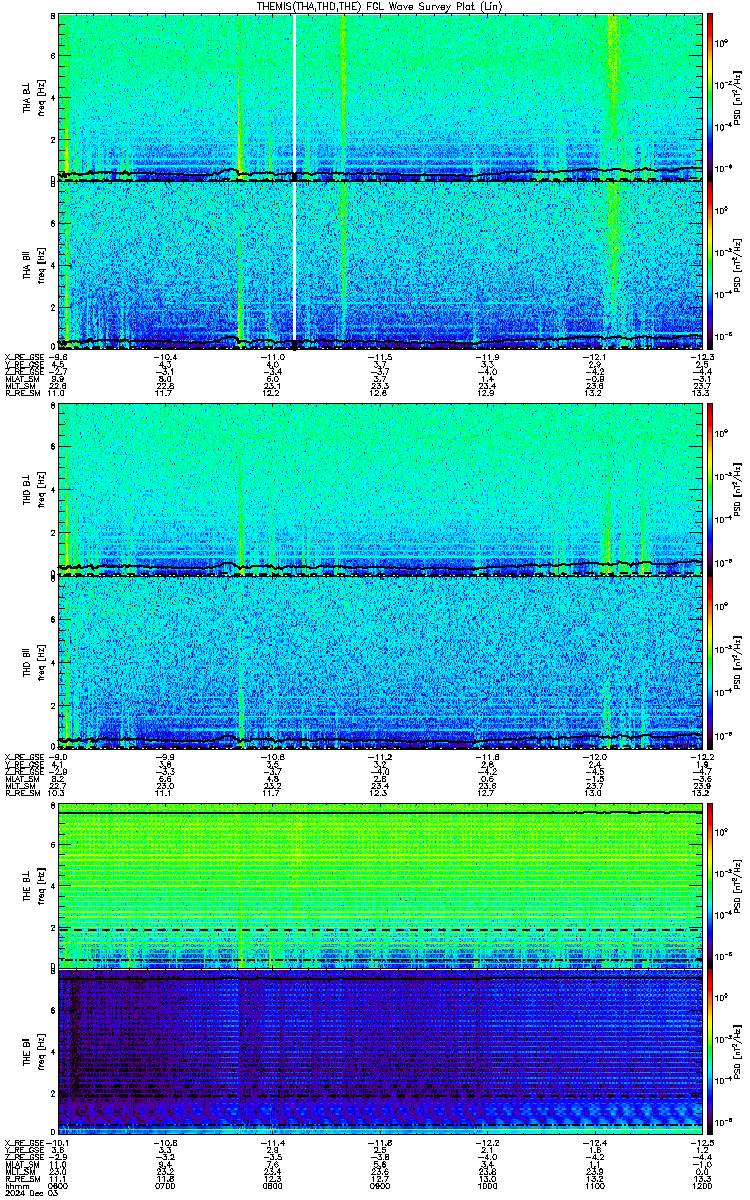
Task: Click the 1100 time tick label
Action: point(594,1184)
